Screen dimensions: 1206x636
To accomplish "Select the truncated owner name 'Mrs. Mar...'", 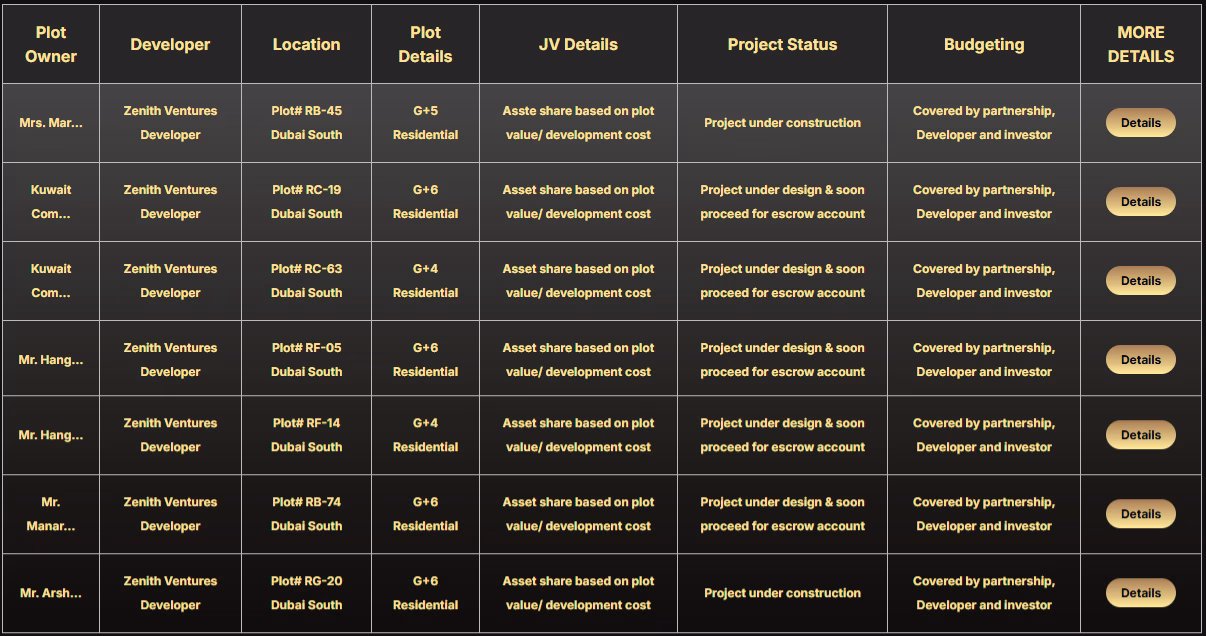I will 51,123.
